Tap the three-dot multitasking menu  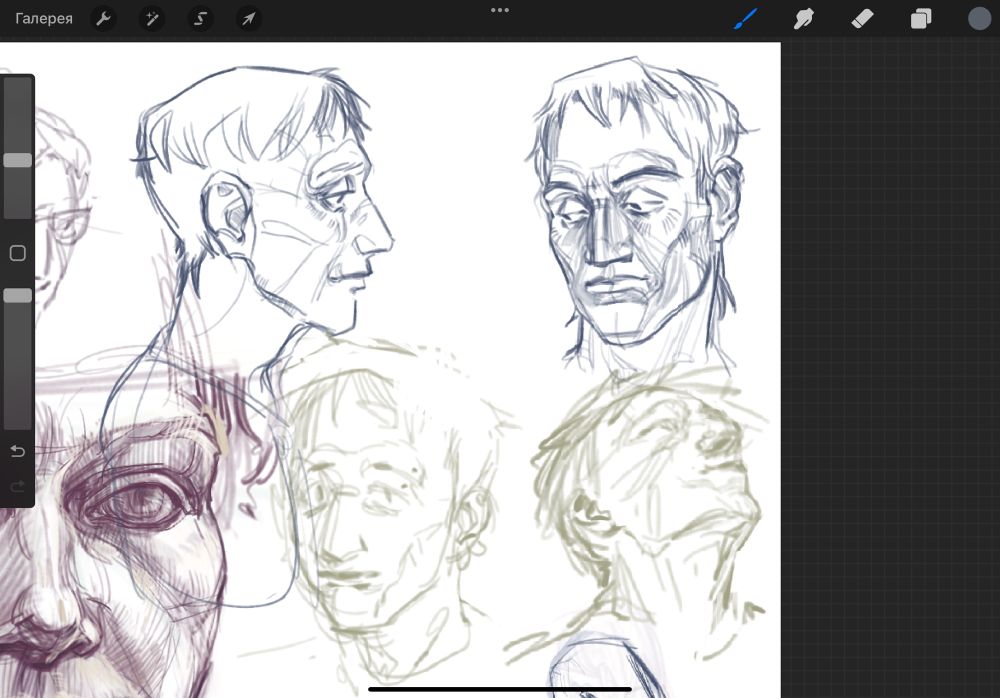point(500,10)
